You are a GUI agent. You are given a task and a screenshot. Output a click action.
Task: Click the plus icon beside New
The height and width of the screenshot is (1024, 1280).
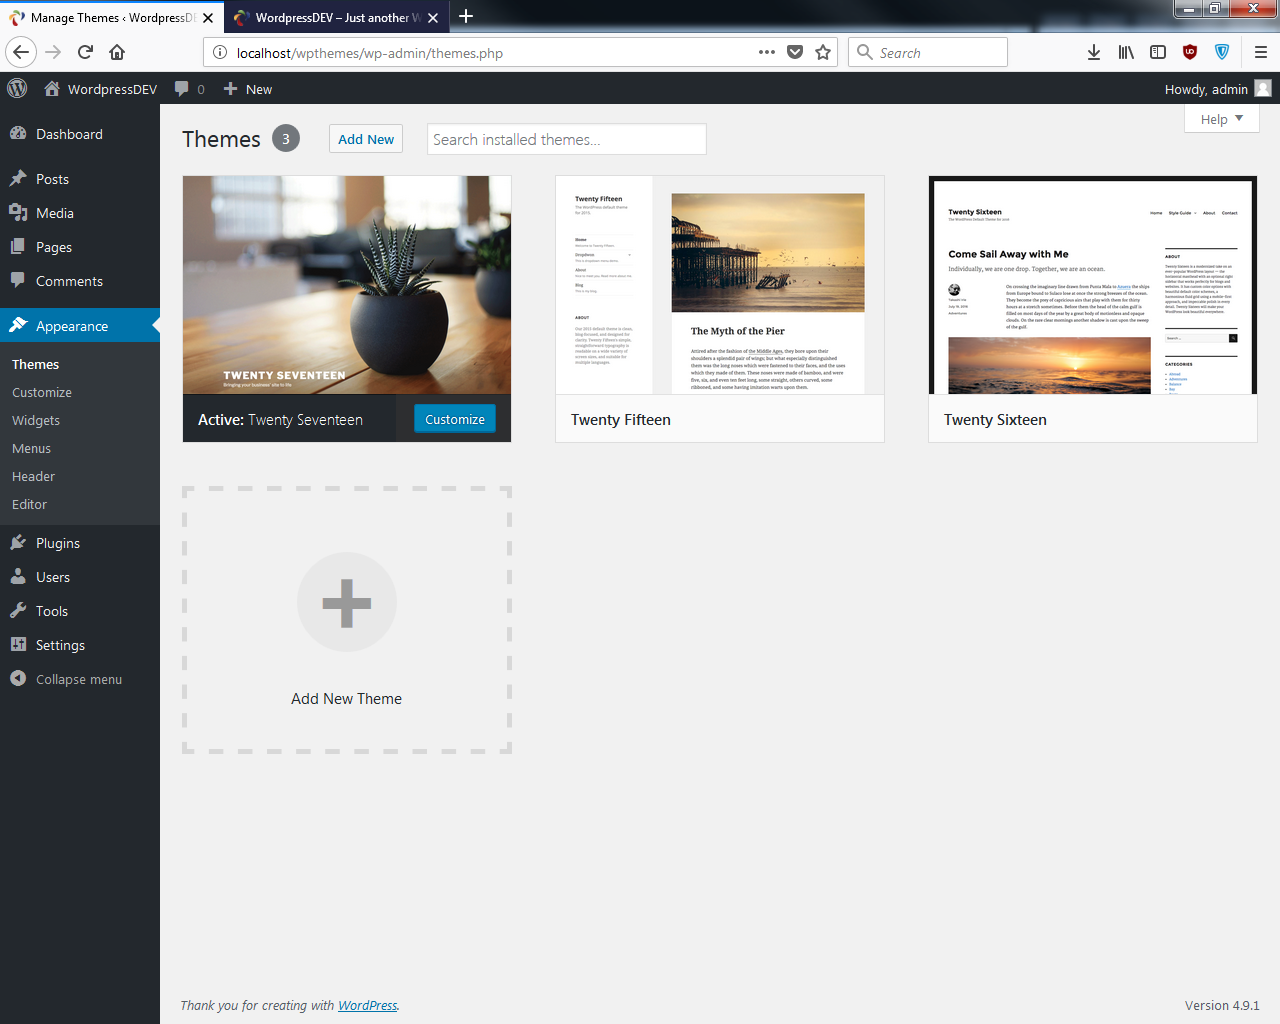click(x=230, y=88)
